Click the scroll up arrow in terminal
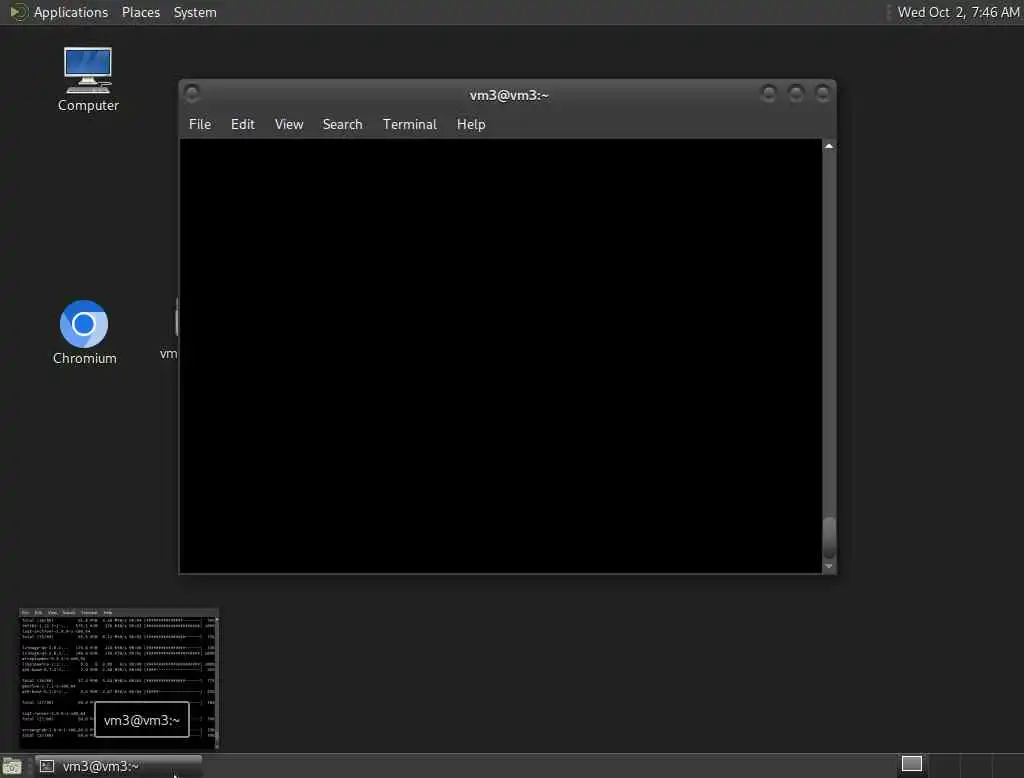This screenshot has height=778, width=1024. (x=829, y=146)
